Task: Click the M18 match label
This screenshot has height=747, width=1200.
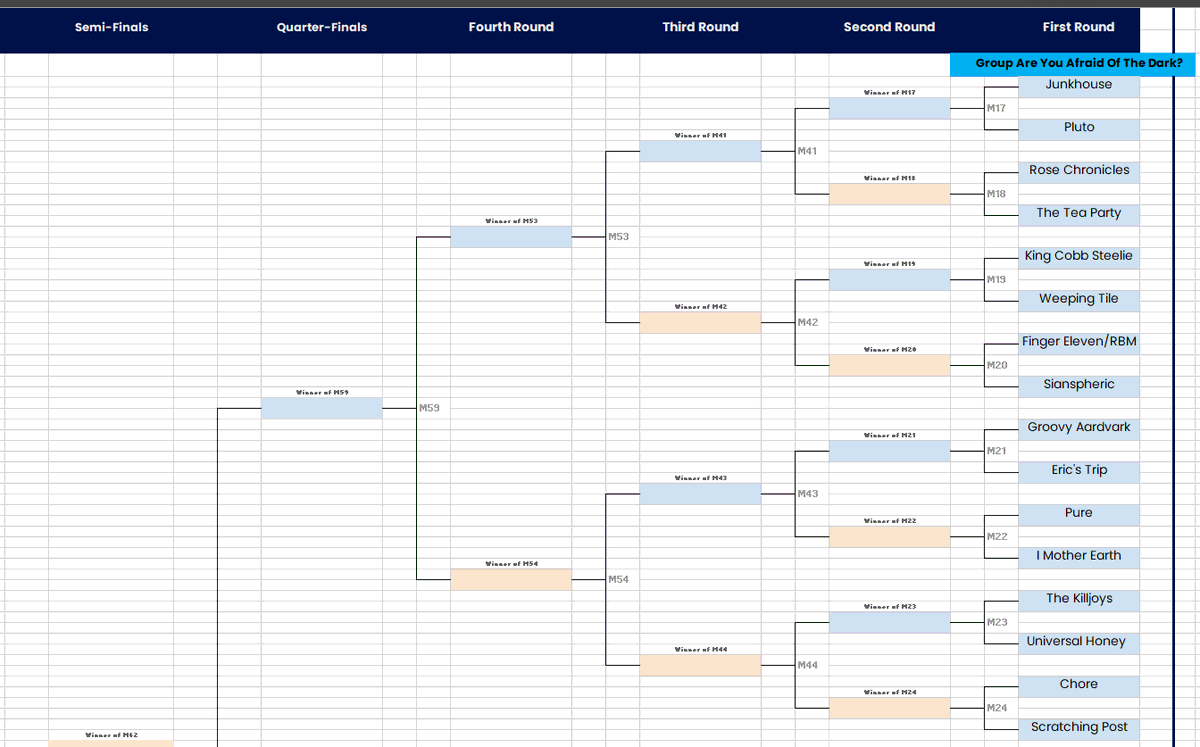Action: point(996,194)
